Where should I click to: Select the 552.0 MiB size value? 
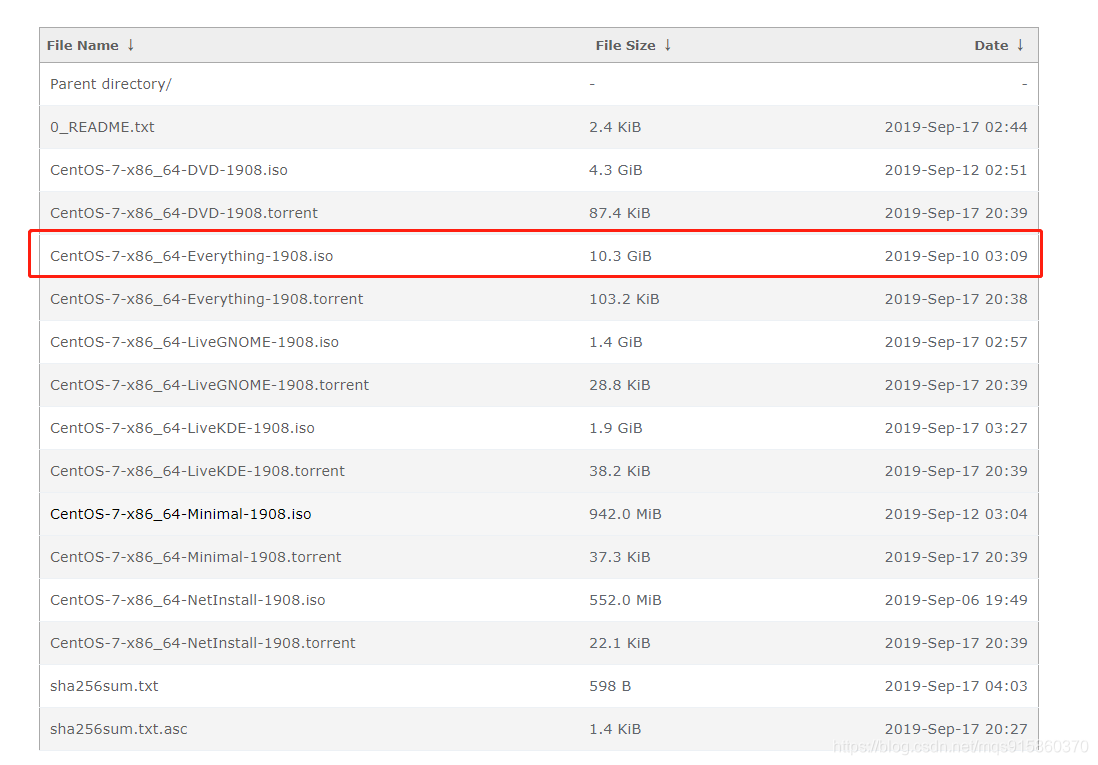pyautogui.click(x=625, y=600)
